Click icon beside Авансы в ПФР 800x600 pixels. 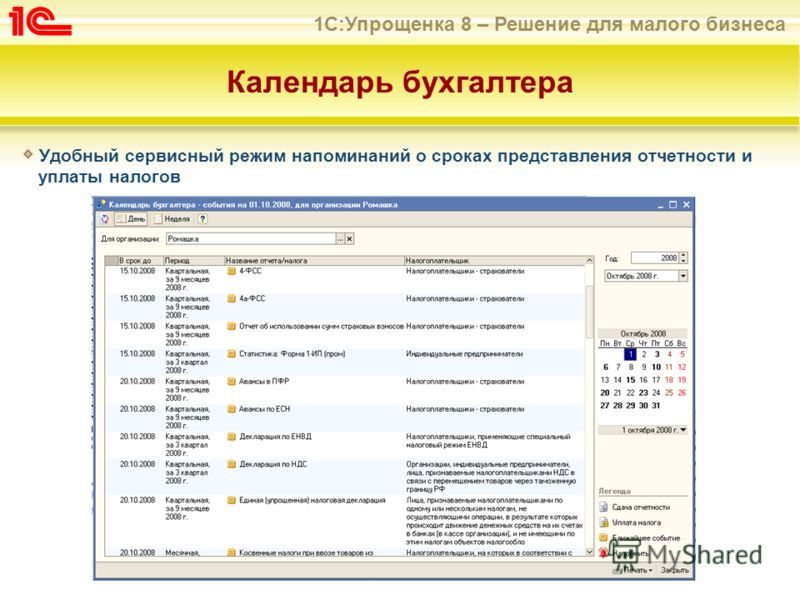[231, 381]
